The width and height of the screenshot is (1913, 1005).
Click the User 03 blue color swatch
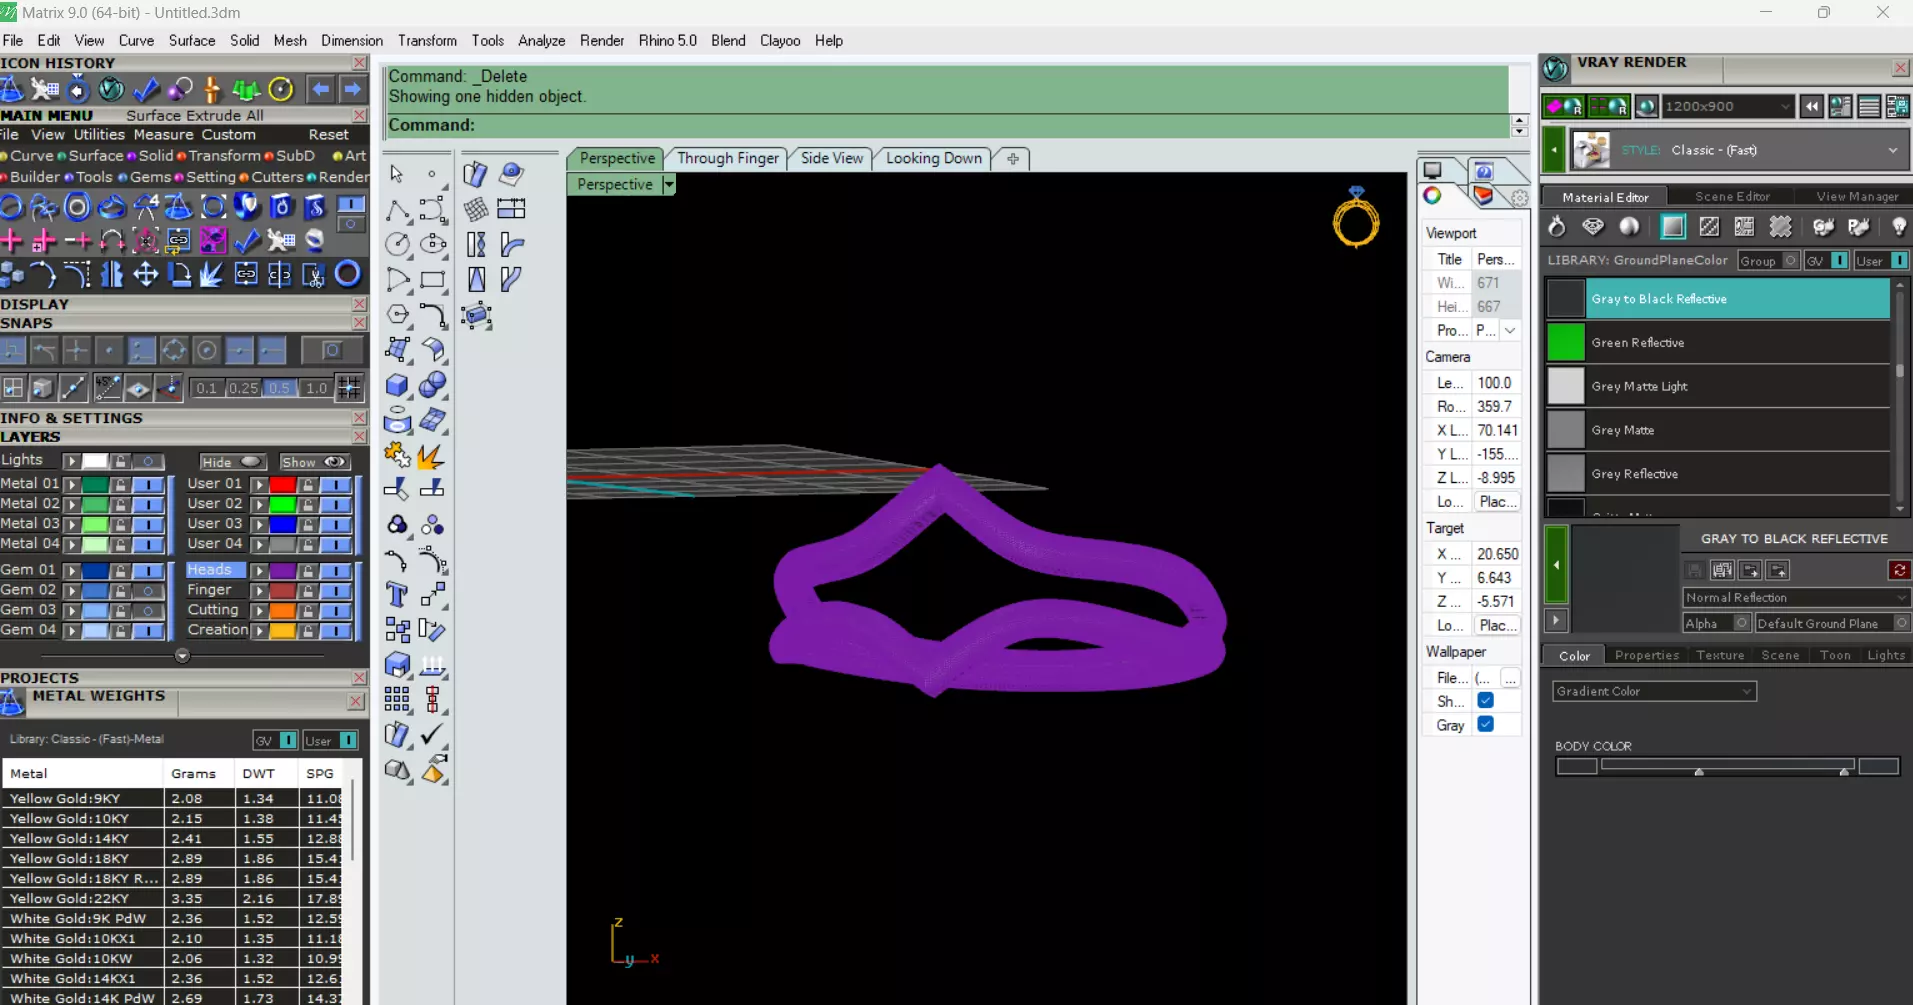283,524
